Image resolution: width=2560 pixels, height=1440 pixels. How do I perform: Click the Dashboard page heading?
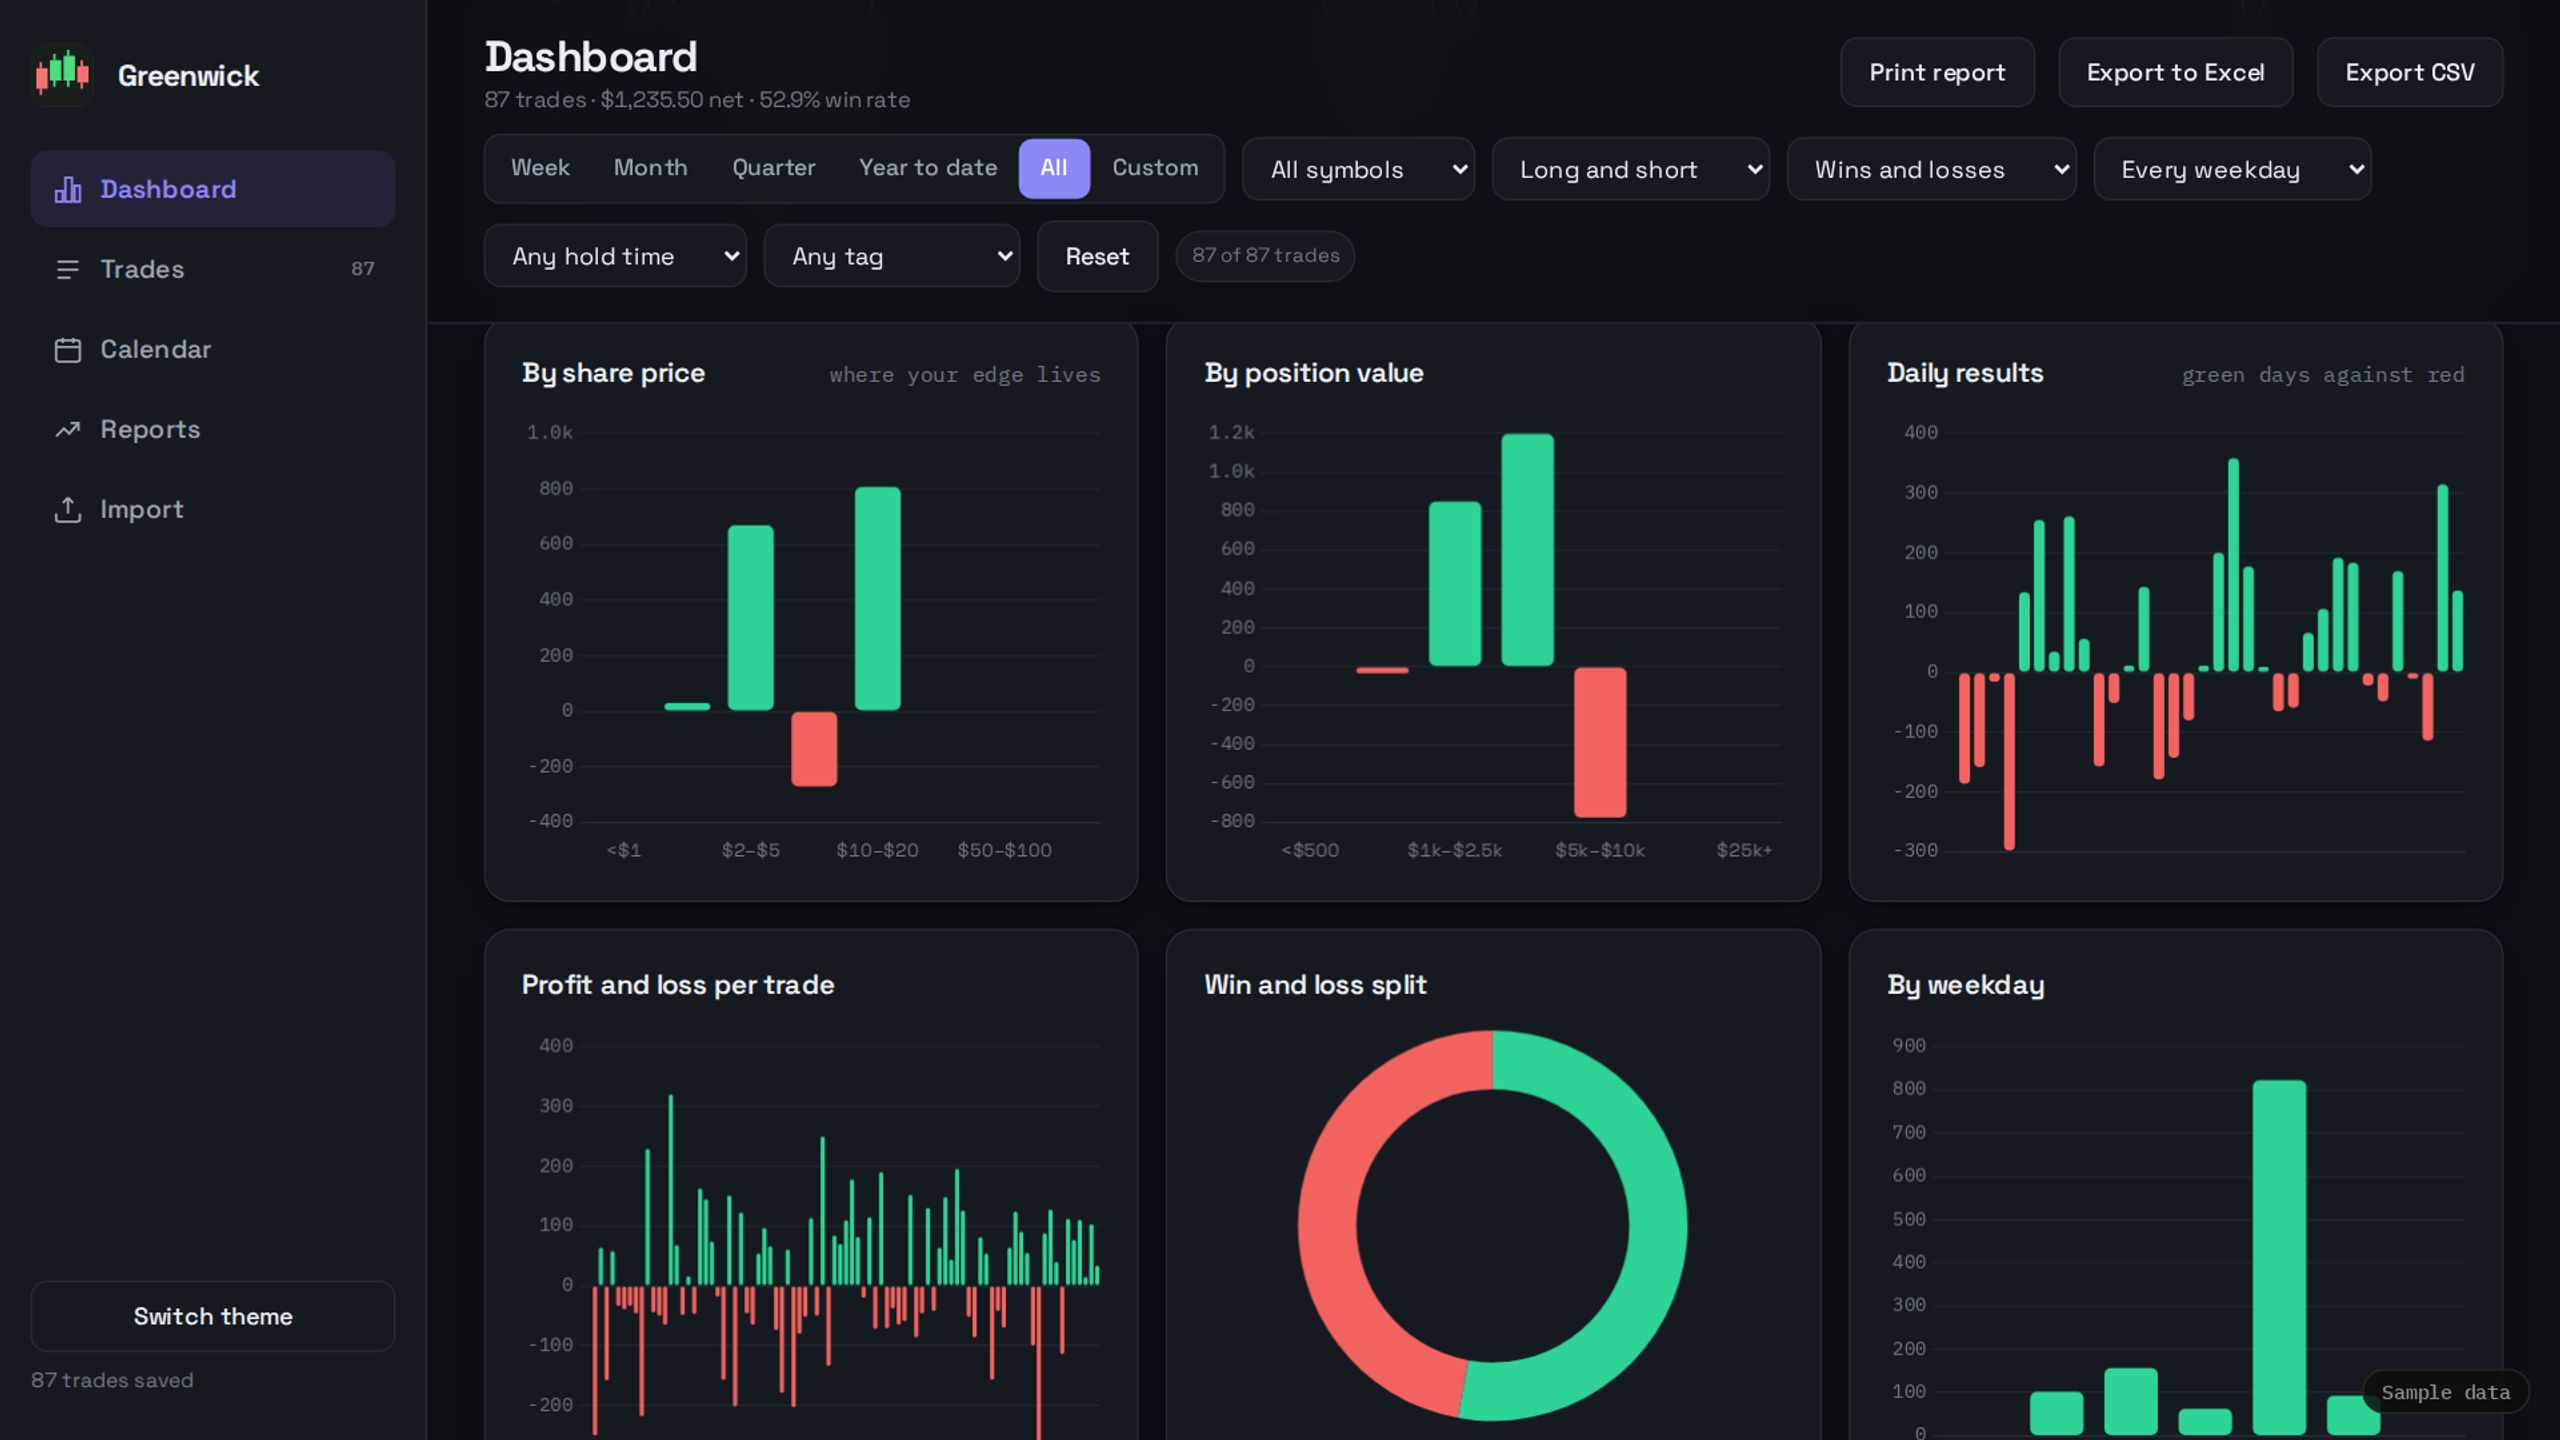(x=591, y=57)
